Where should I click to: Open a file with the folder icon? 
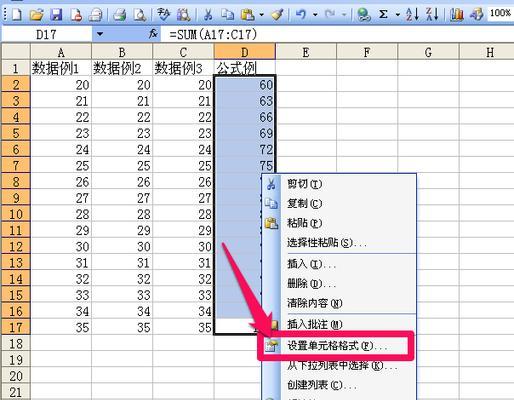pos(37,15)
